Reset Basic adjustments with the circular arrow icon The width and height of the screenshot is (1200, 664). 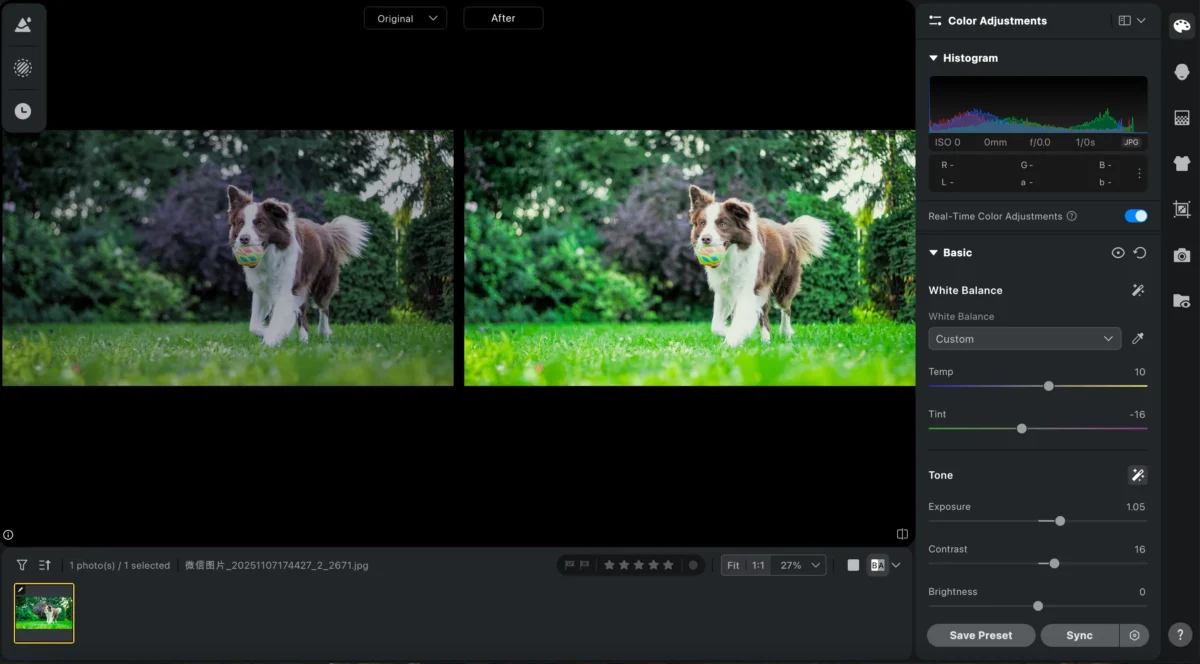(1140, 253)
